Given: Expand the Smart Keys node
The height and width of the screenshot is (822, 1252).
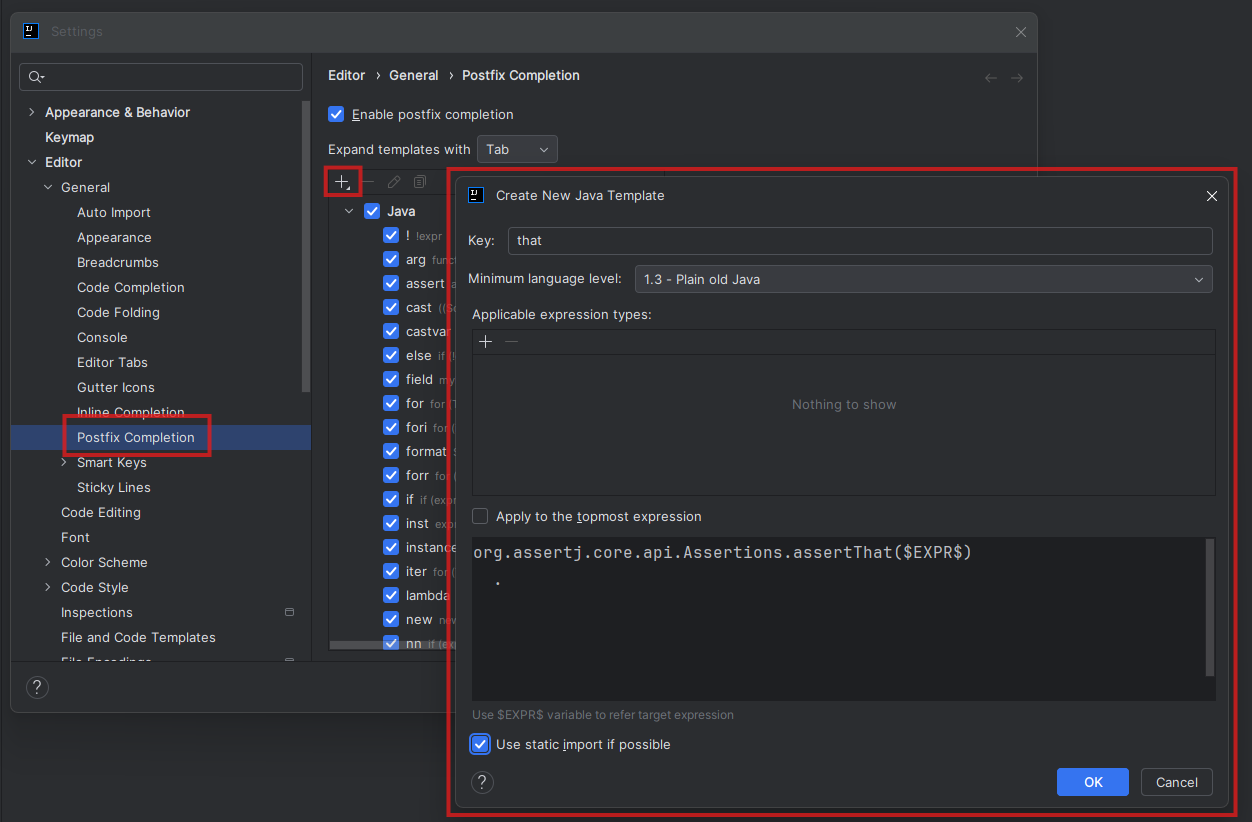Looking at the screenshot, I should [x=64, y=462].
